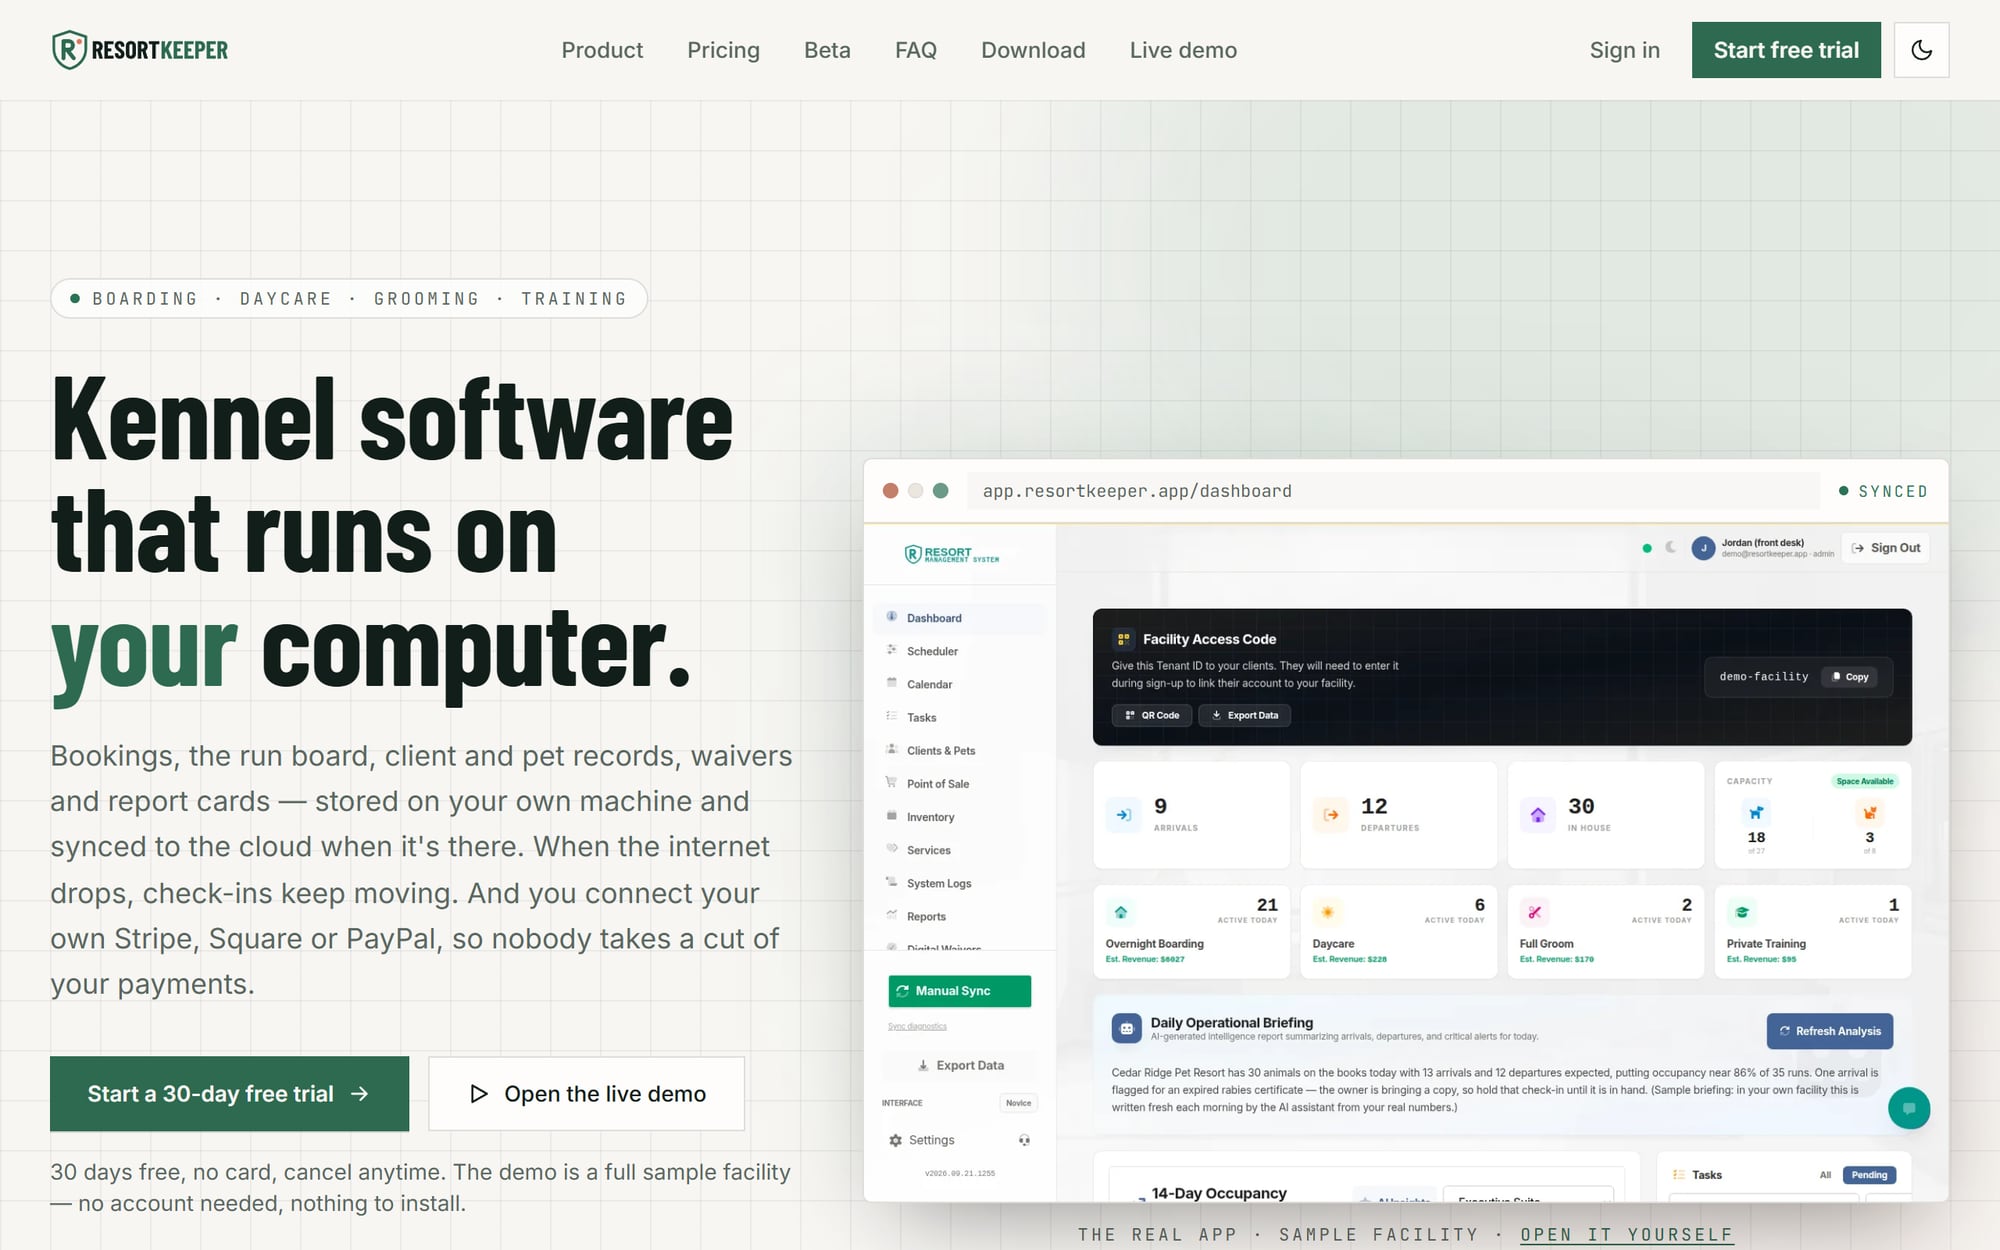Select the All tasks filter
Image resolution: width=2000 pixels, height=1250 pixels.
[x=1825, y=1175]
